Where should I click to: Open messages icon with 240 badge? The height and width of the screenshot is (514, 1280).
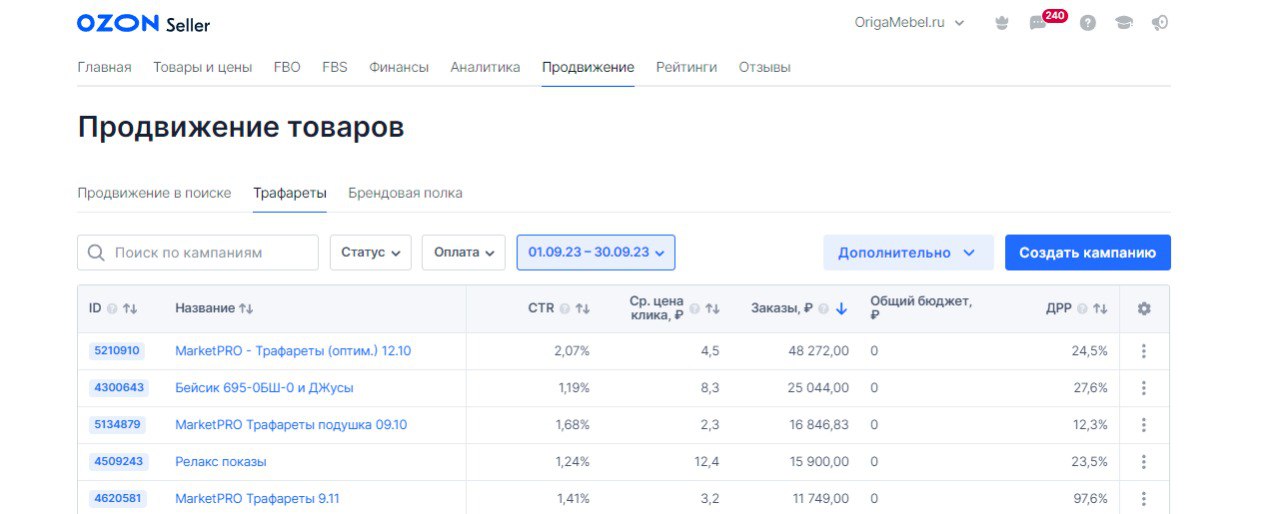1038,23
